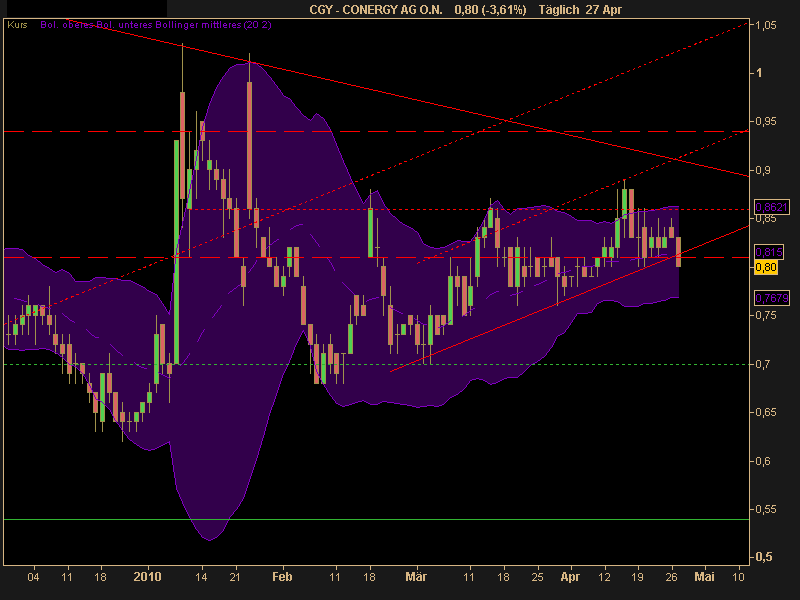
Task: Click the price value '0,80 (-3,61%)' in header
Action: coord(490,10)
